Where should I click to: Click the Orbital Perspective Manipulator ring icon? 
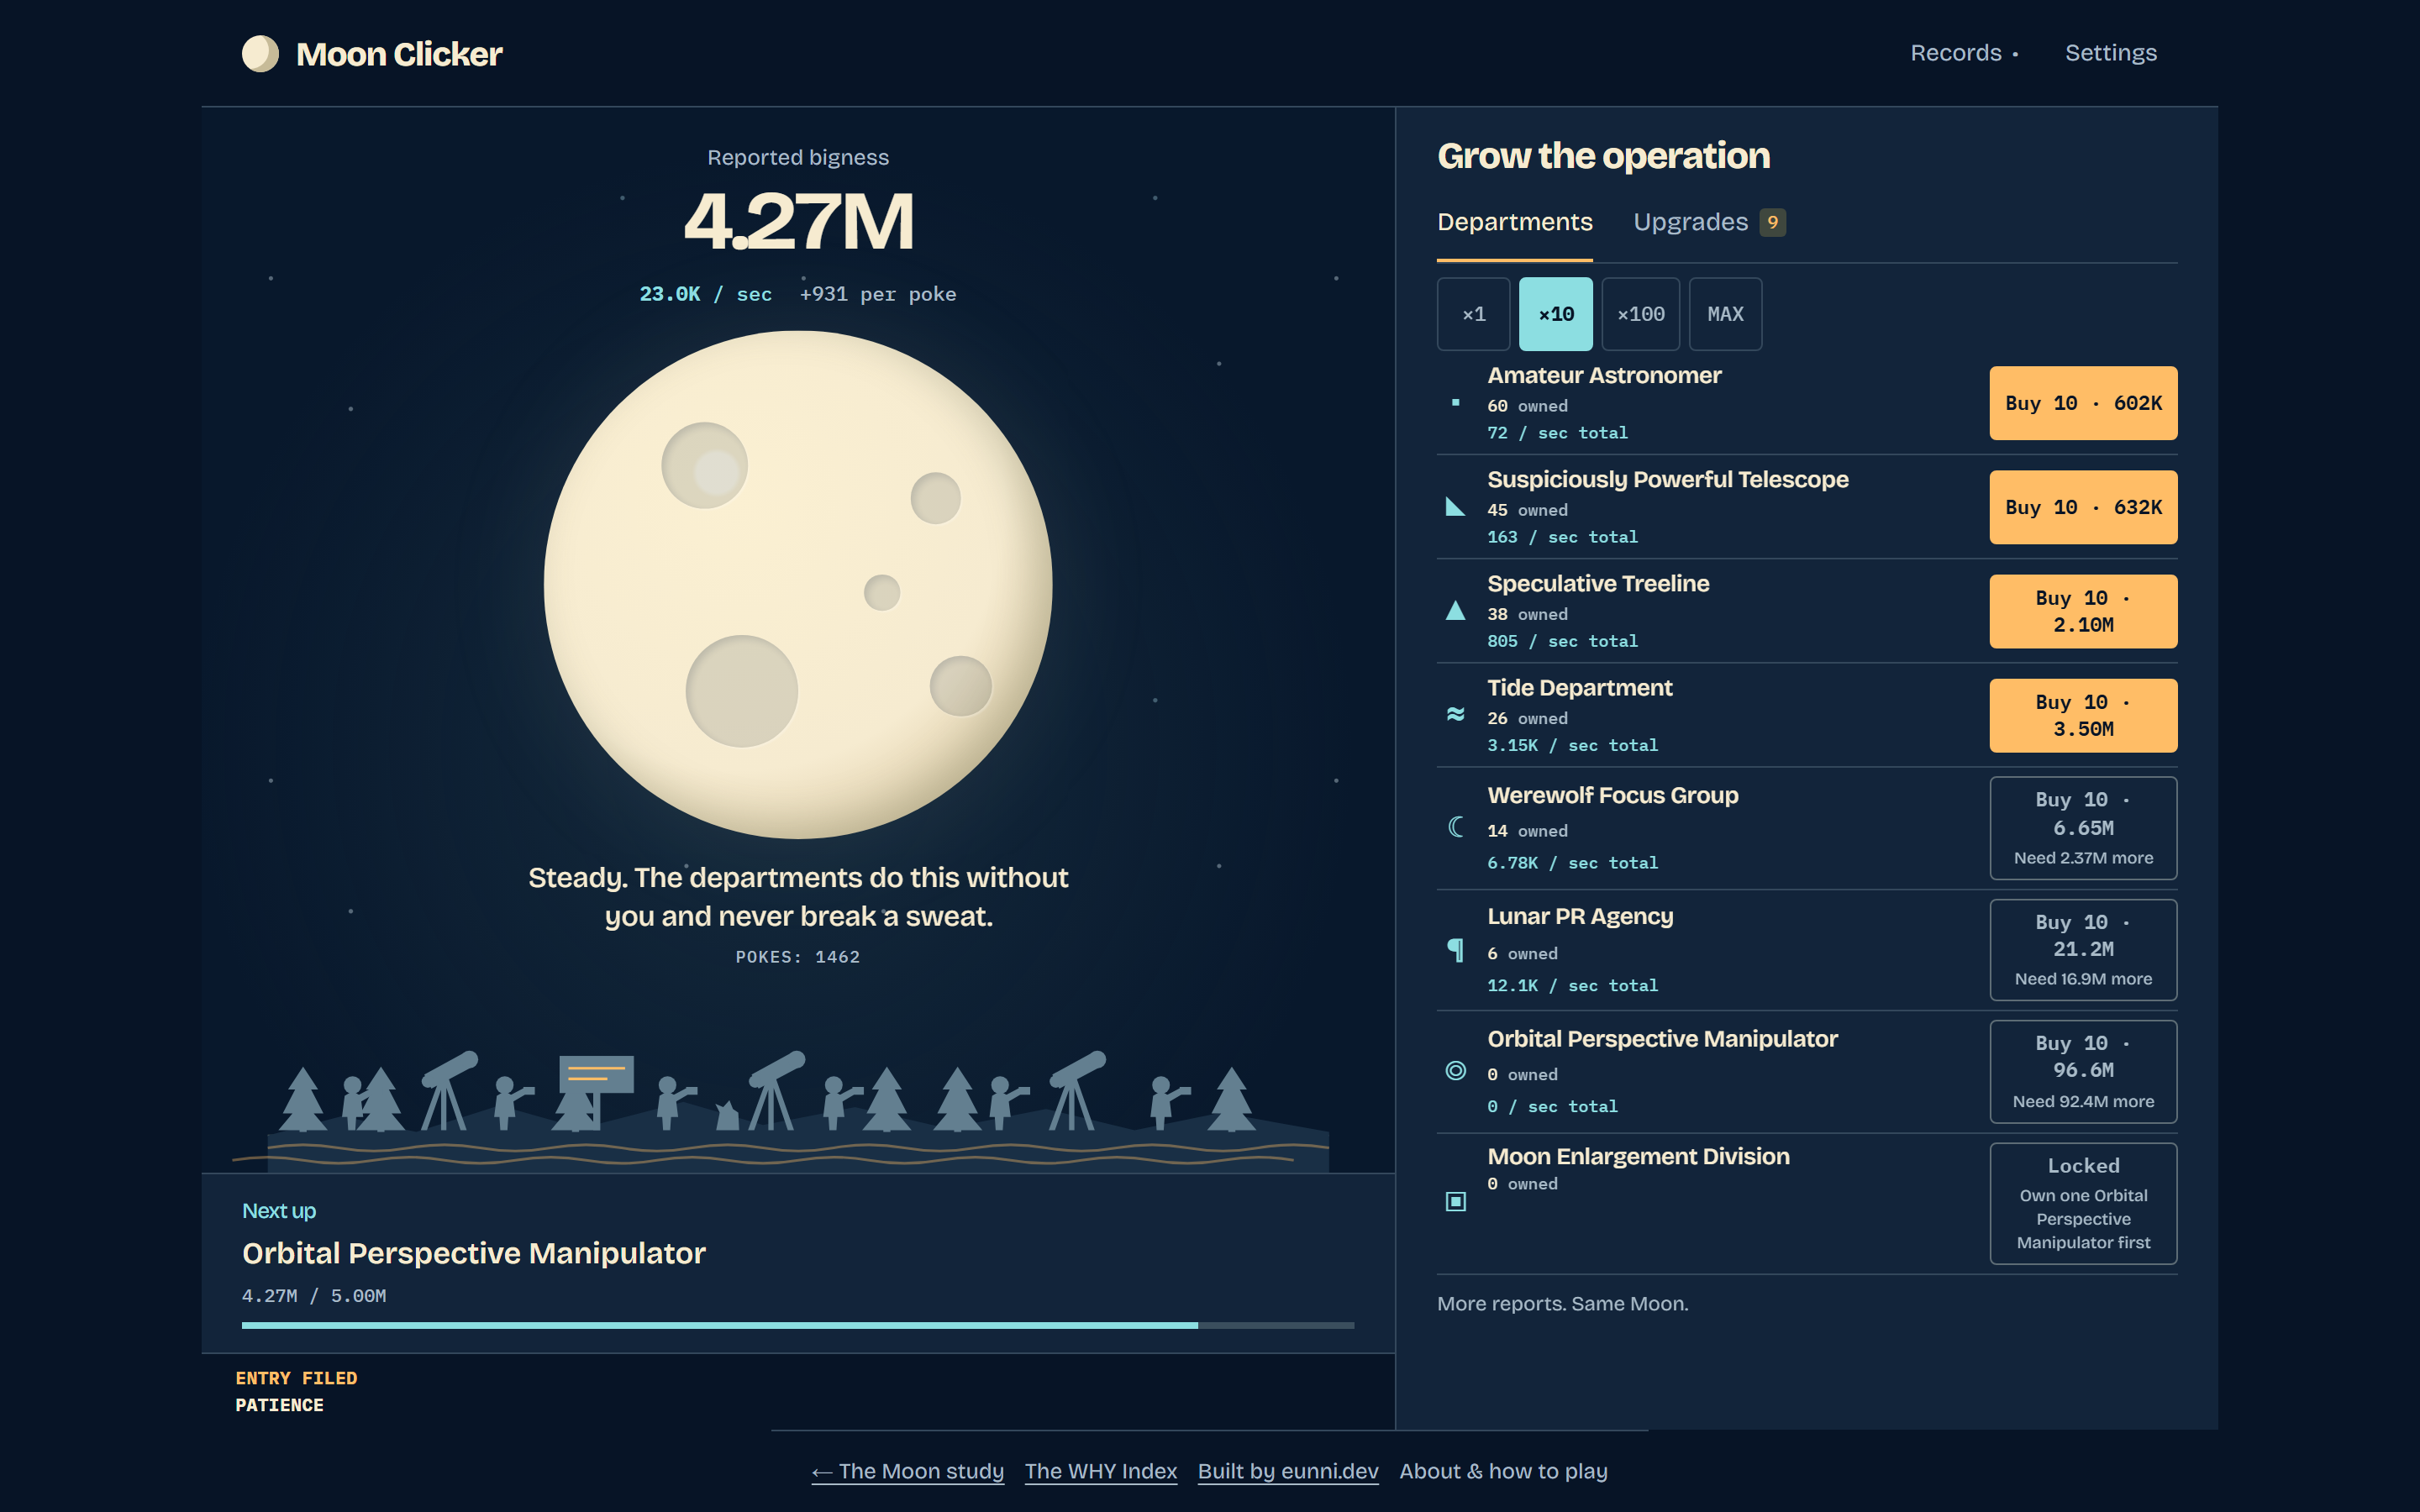point(1456,1071)
